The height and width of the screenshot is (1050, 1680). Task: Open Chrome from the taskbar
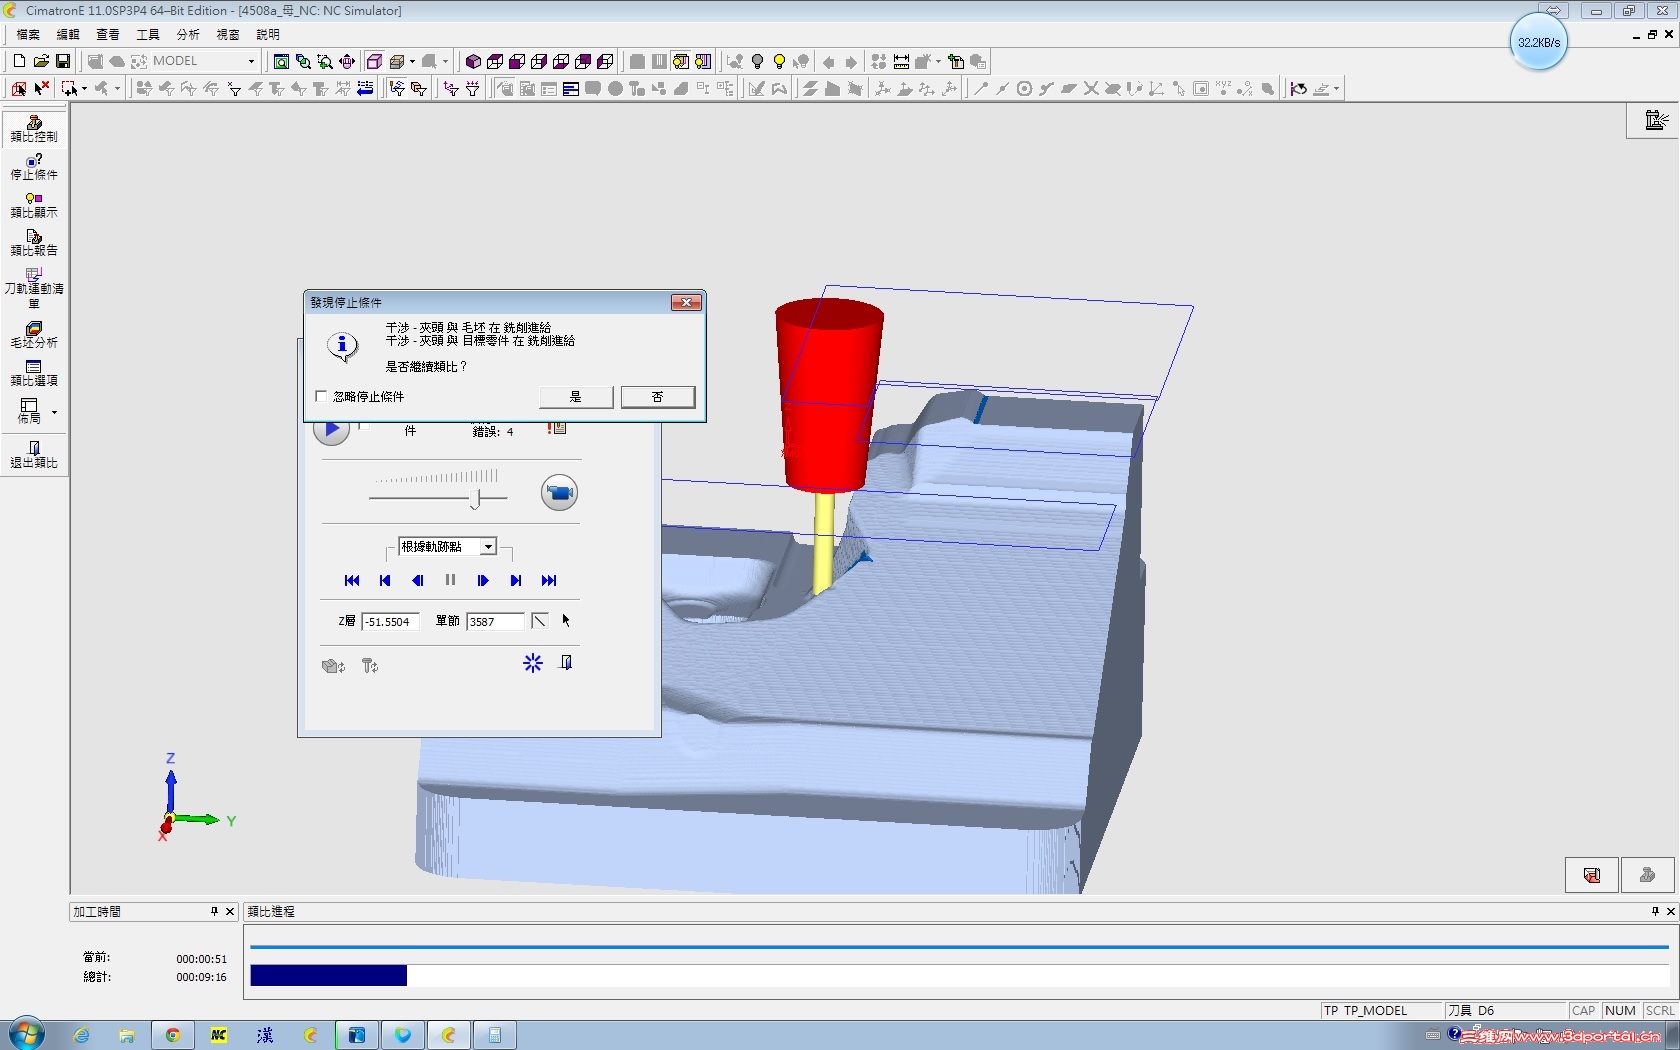[173, 1035]
